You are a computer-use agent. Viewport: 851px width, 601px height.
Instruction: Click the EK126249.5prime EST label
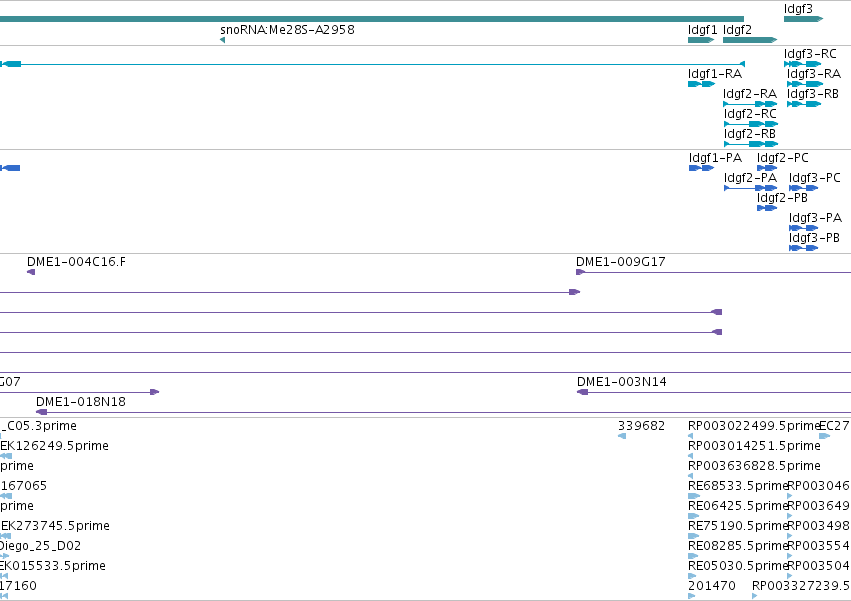coord(54,446)
